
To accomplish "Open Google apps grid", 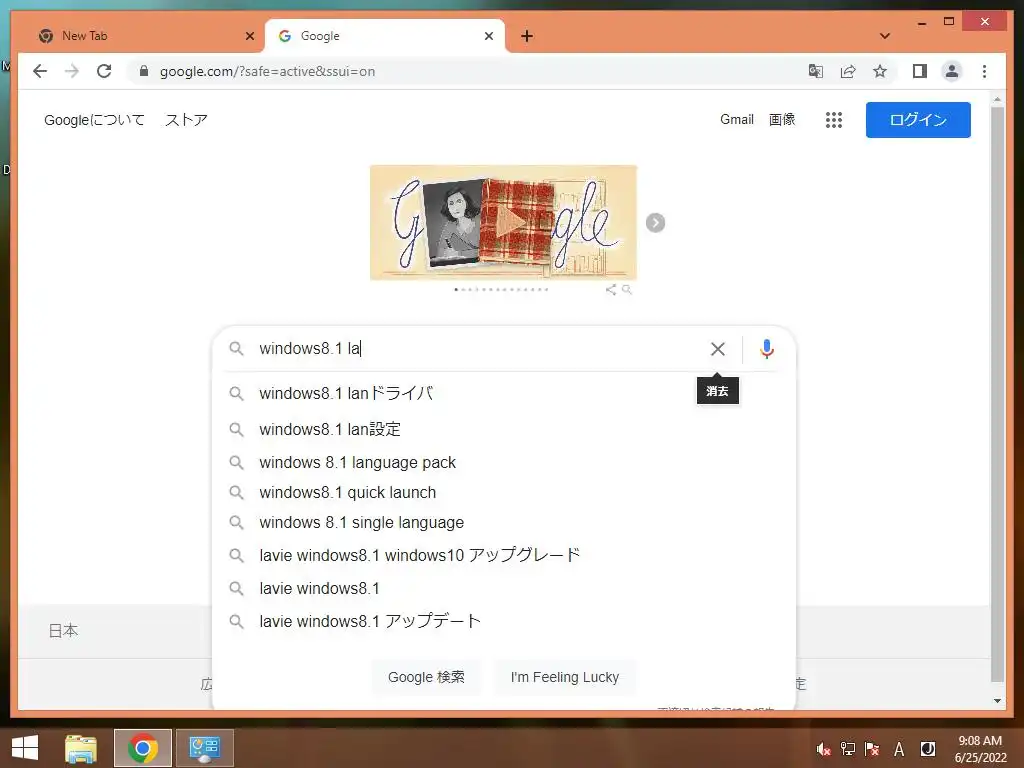I will click(833, 120).
